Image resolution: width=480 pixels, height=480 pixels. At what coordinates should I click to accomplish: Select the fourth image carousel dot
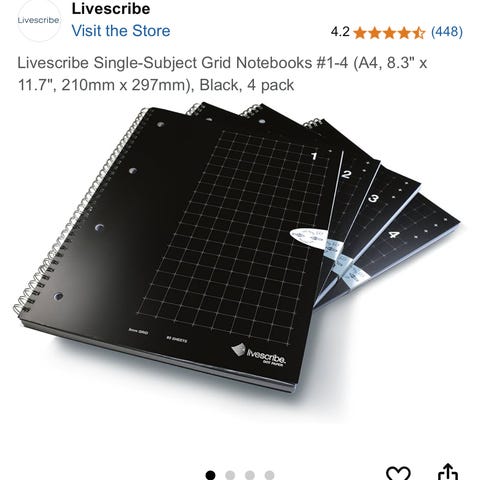point(270,475)
